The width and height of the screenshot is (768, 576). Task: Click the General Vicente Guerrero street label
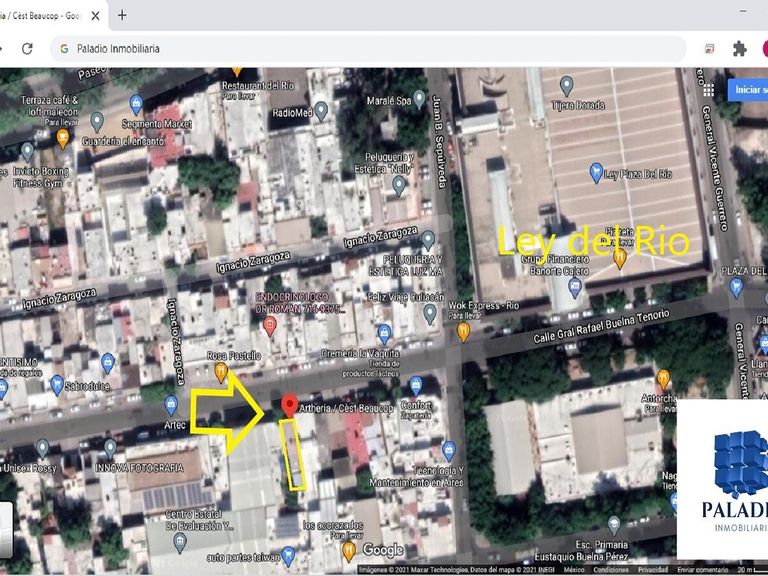713,168
